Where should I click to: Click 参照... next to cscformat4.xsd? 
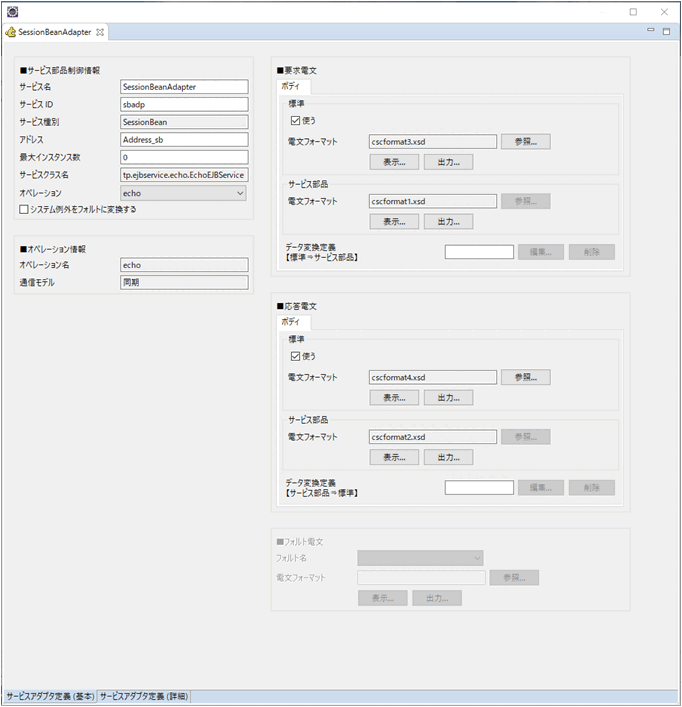(526, 378)
